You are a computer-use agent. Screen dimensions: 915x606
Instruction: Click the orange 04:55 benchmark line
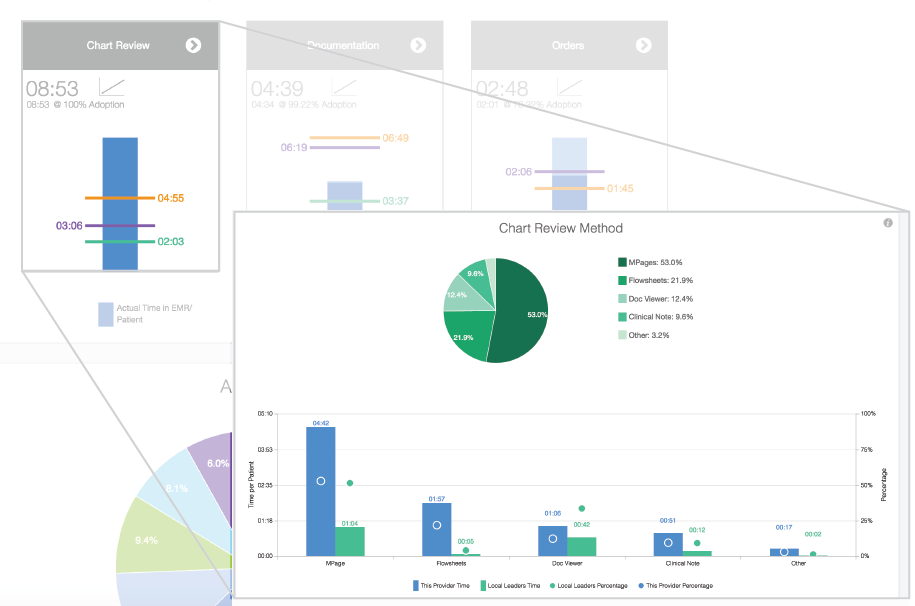(120, 198)
